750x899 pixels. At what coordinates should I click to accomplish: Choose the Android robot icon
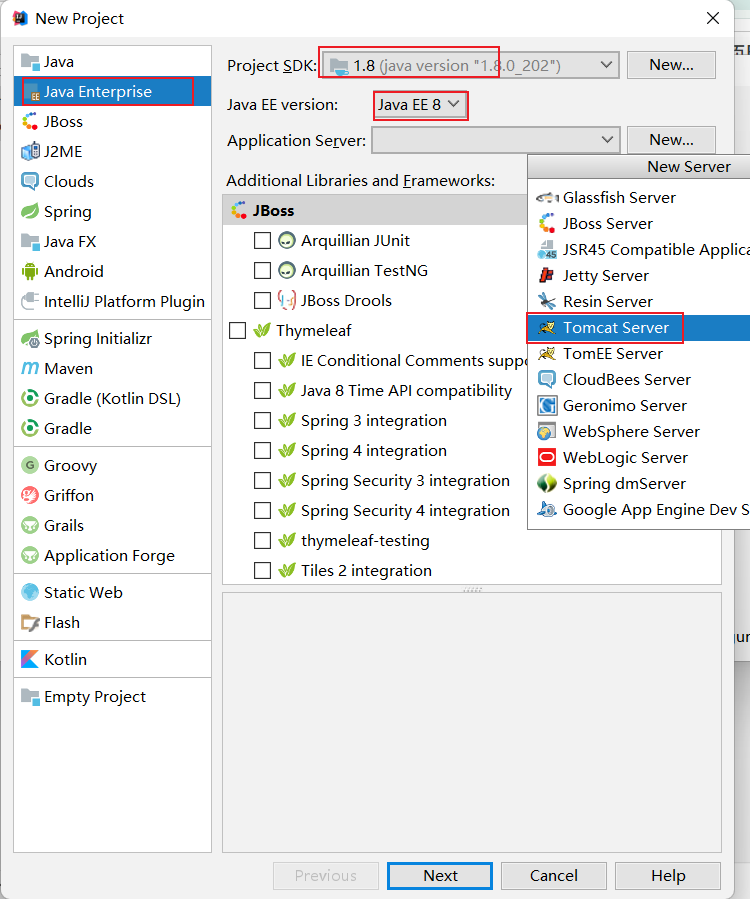click(30, 271)
